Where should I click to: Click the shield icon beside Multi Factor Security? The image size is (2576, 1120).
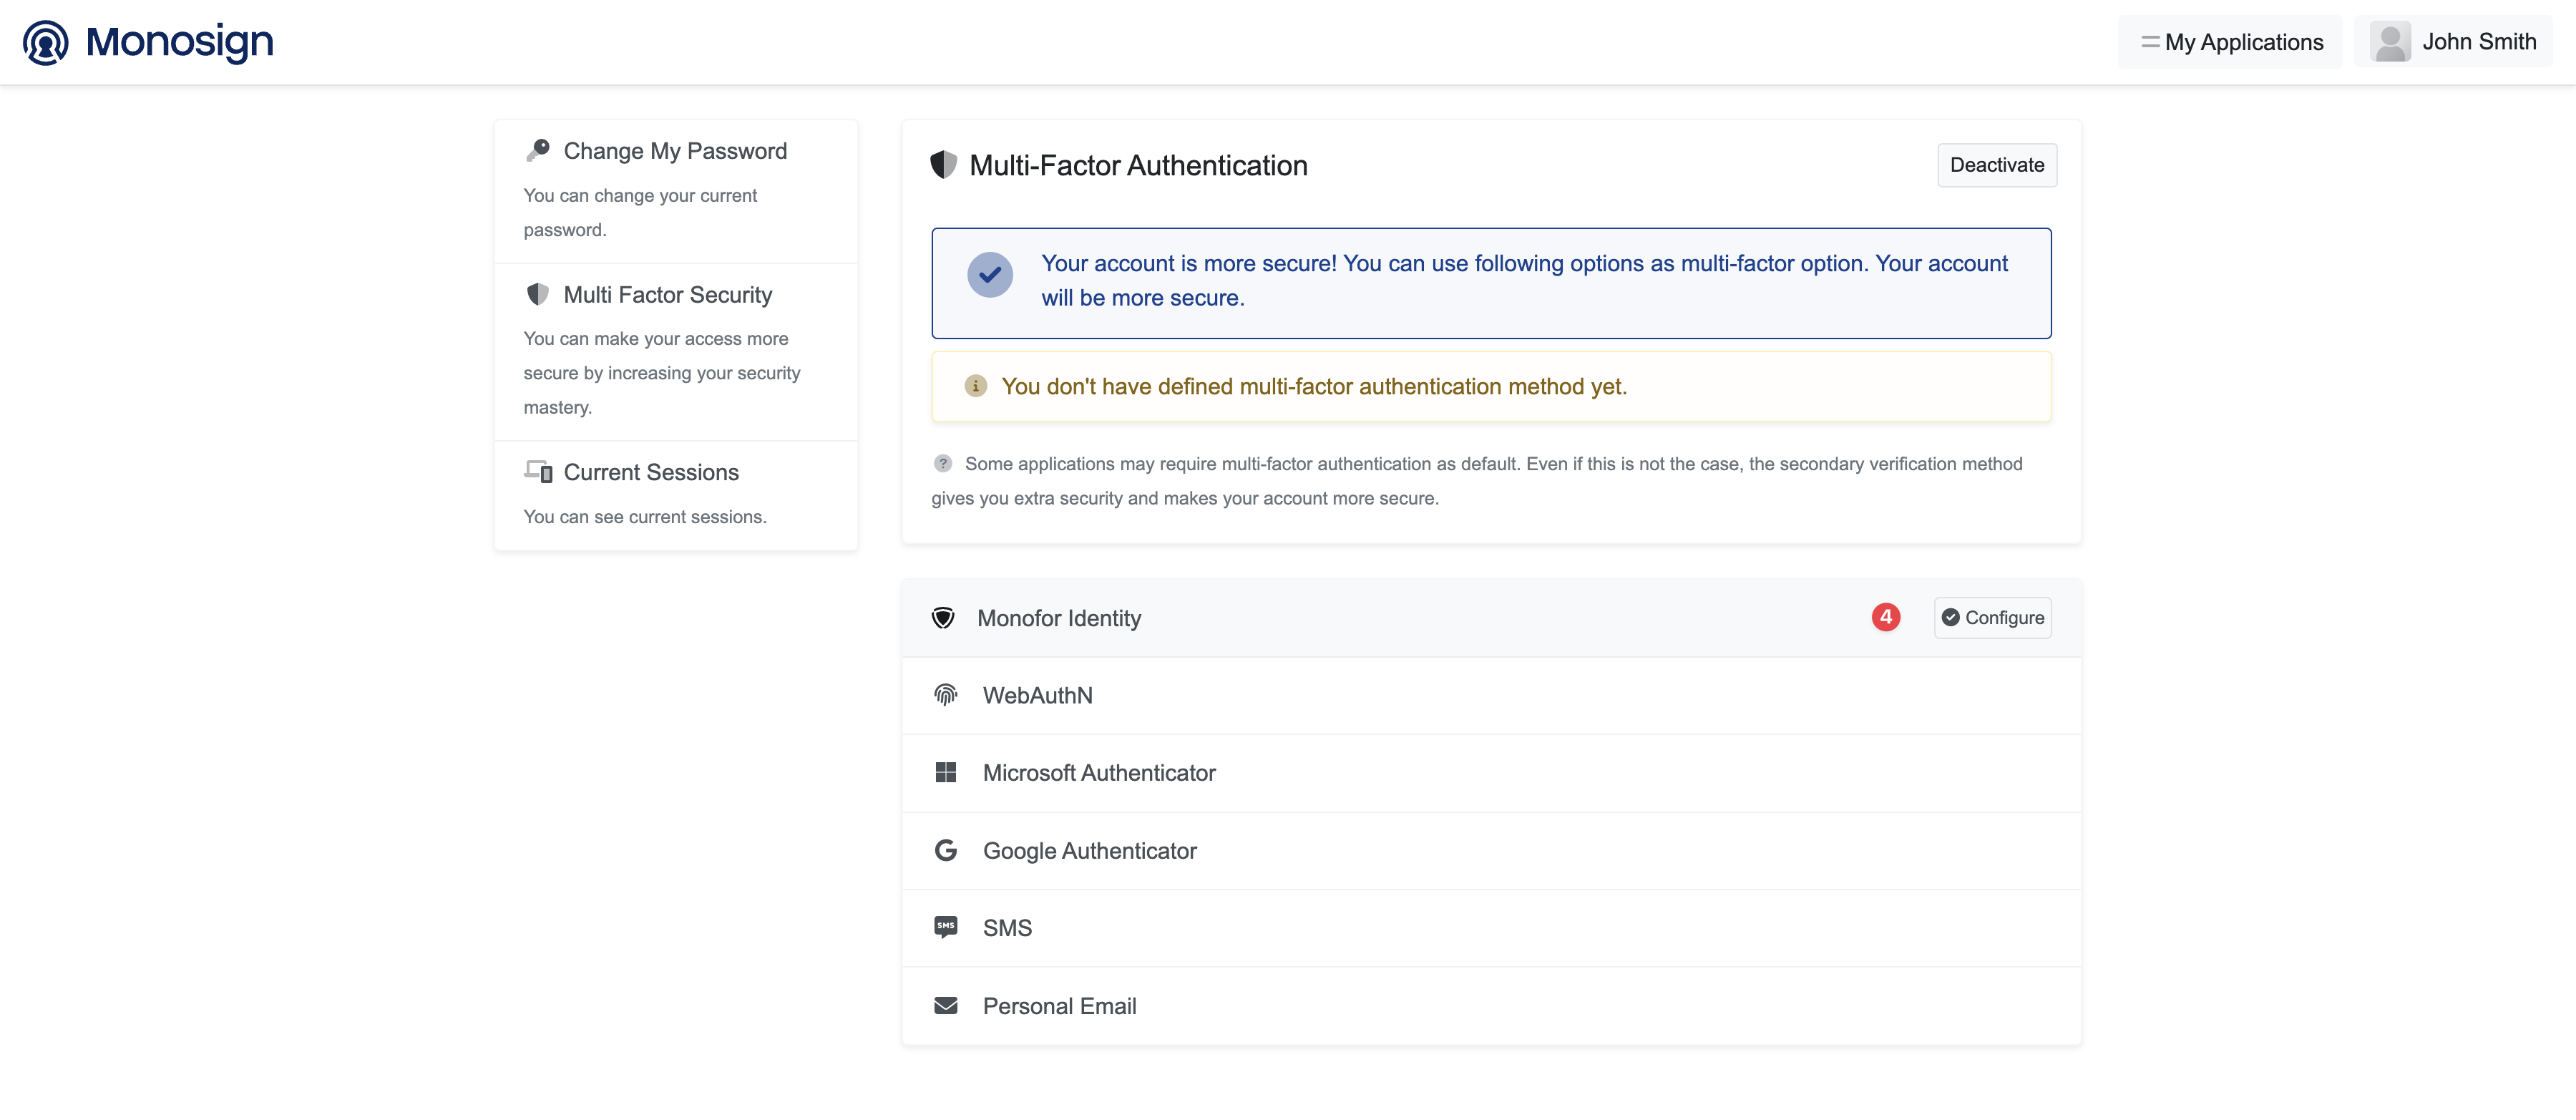click(538, 294)
